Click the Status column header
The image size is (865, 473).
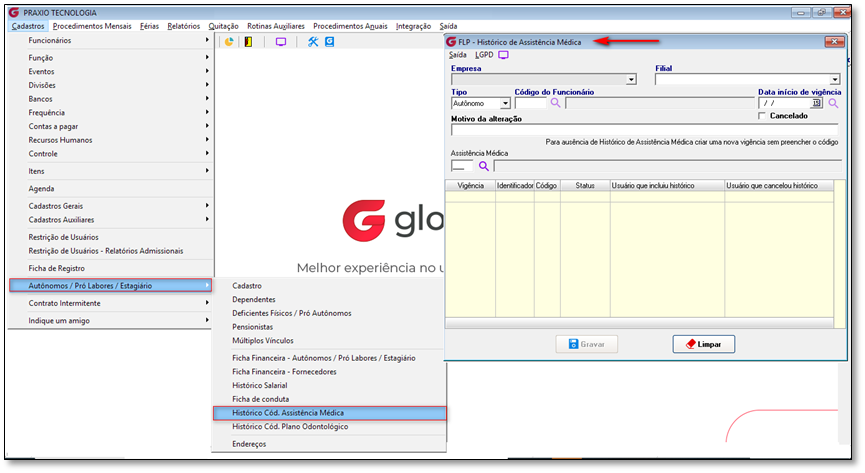[585, 185]
